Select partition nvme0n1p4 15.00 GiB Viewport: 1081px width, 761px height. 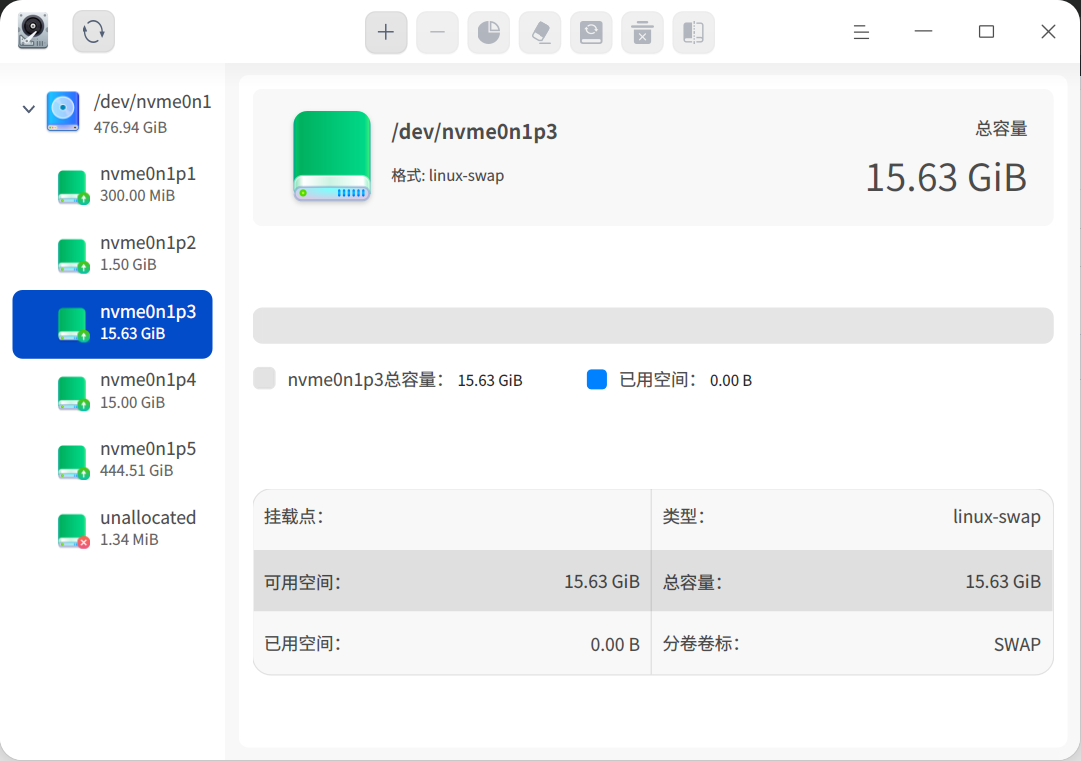point(112,392)
